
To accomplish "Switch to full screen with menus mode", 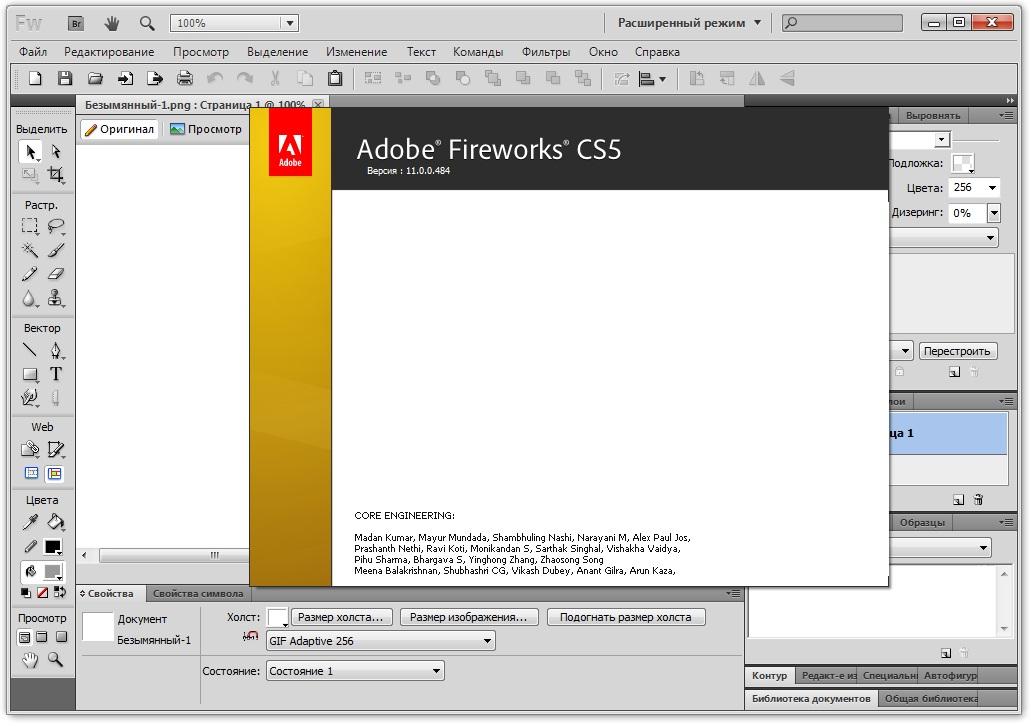I will coord(42,637).
